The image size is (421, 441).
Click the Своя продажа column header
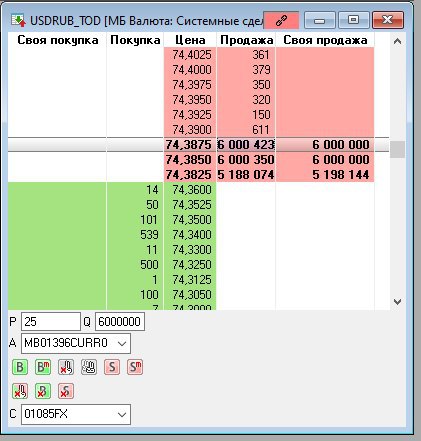tap(325, 40)
